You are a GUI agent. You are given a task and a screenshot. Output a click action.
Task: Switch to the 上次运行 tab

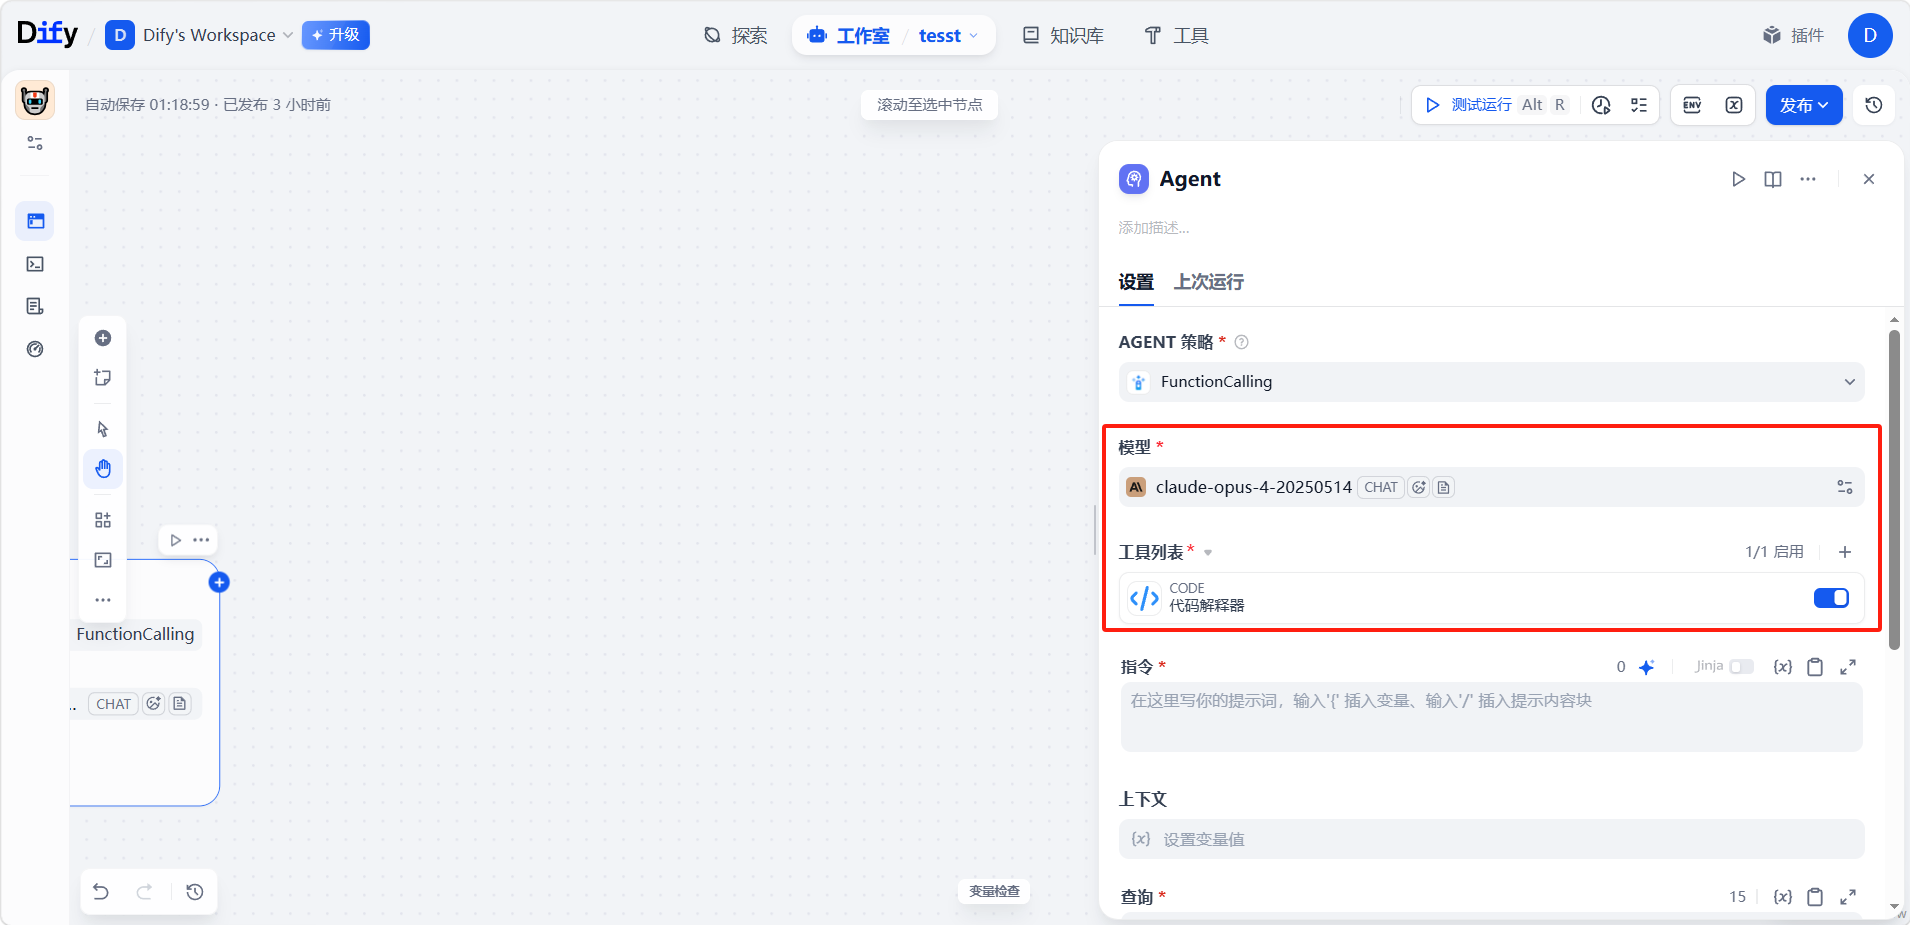pyautogui.click(x=1209, y=282)
